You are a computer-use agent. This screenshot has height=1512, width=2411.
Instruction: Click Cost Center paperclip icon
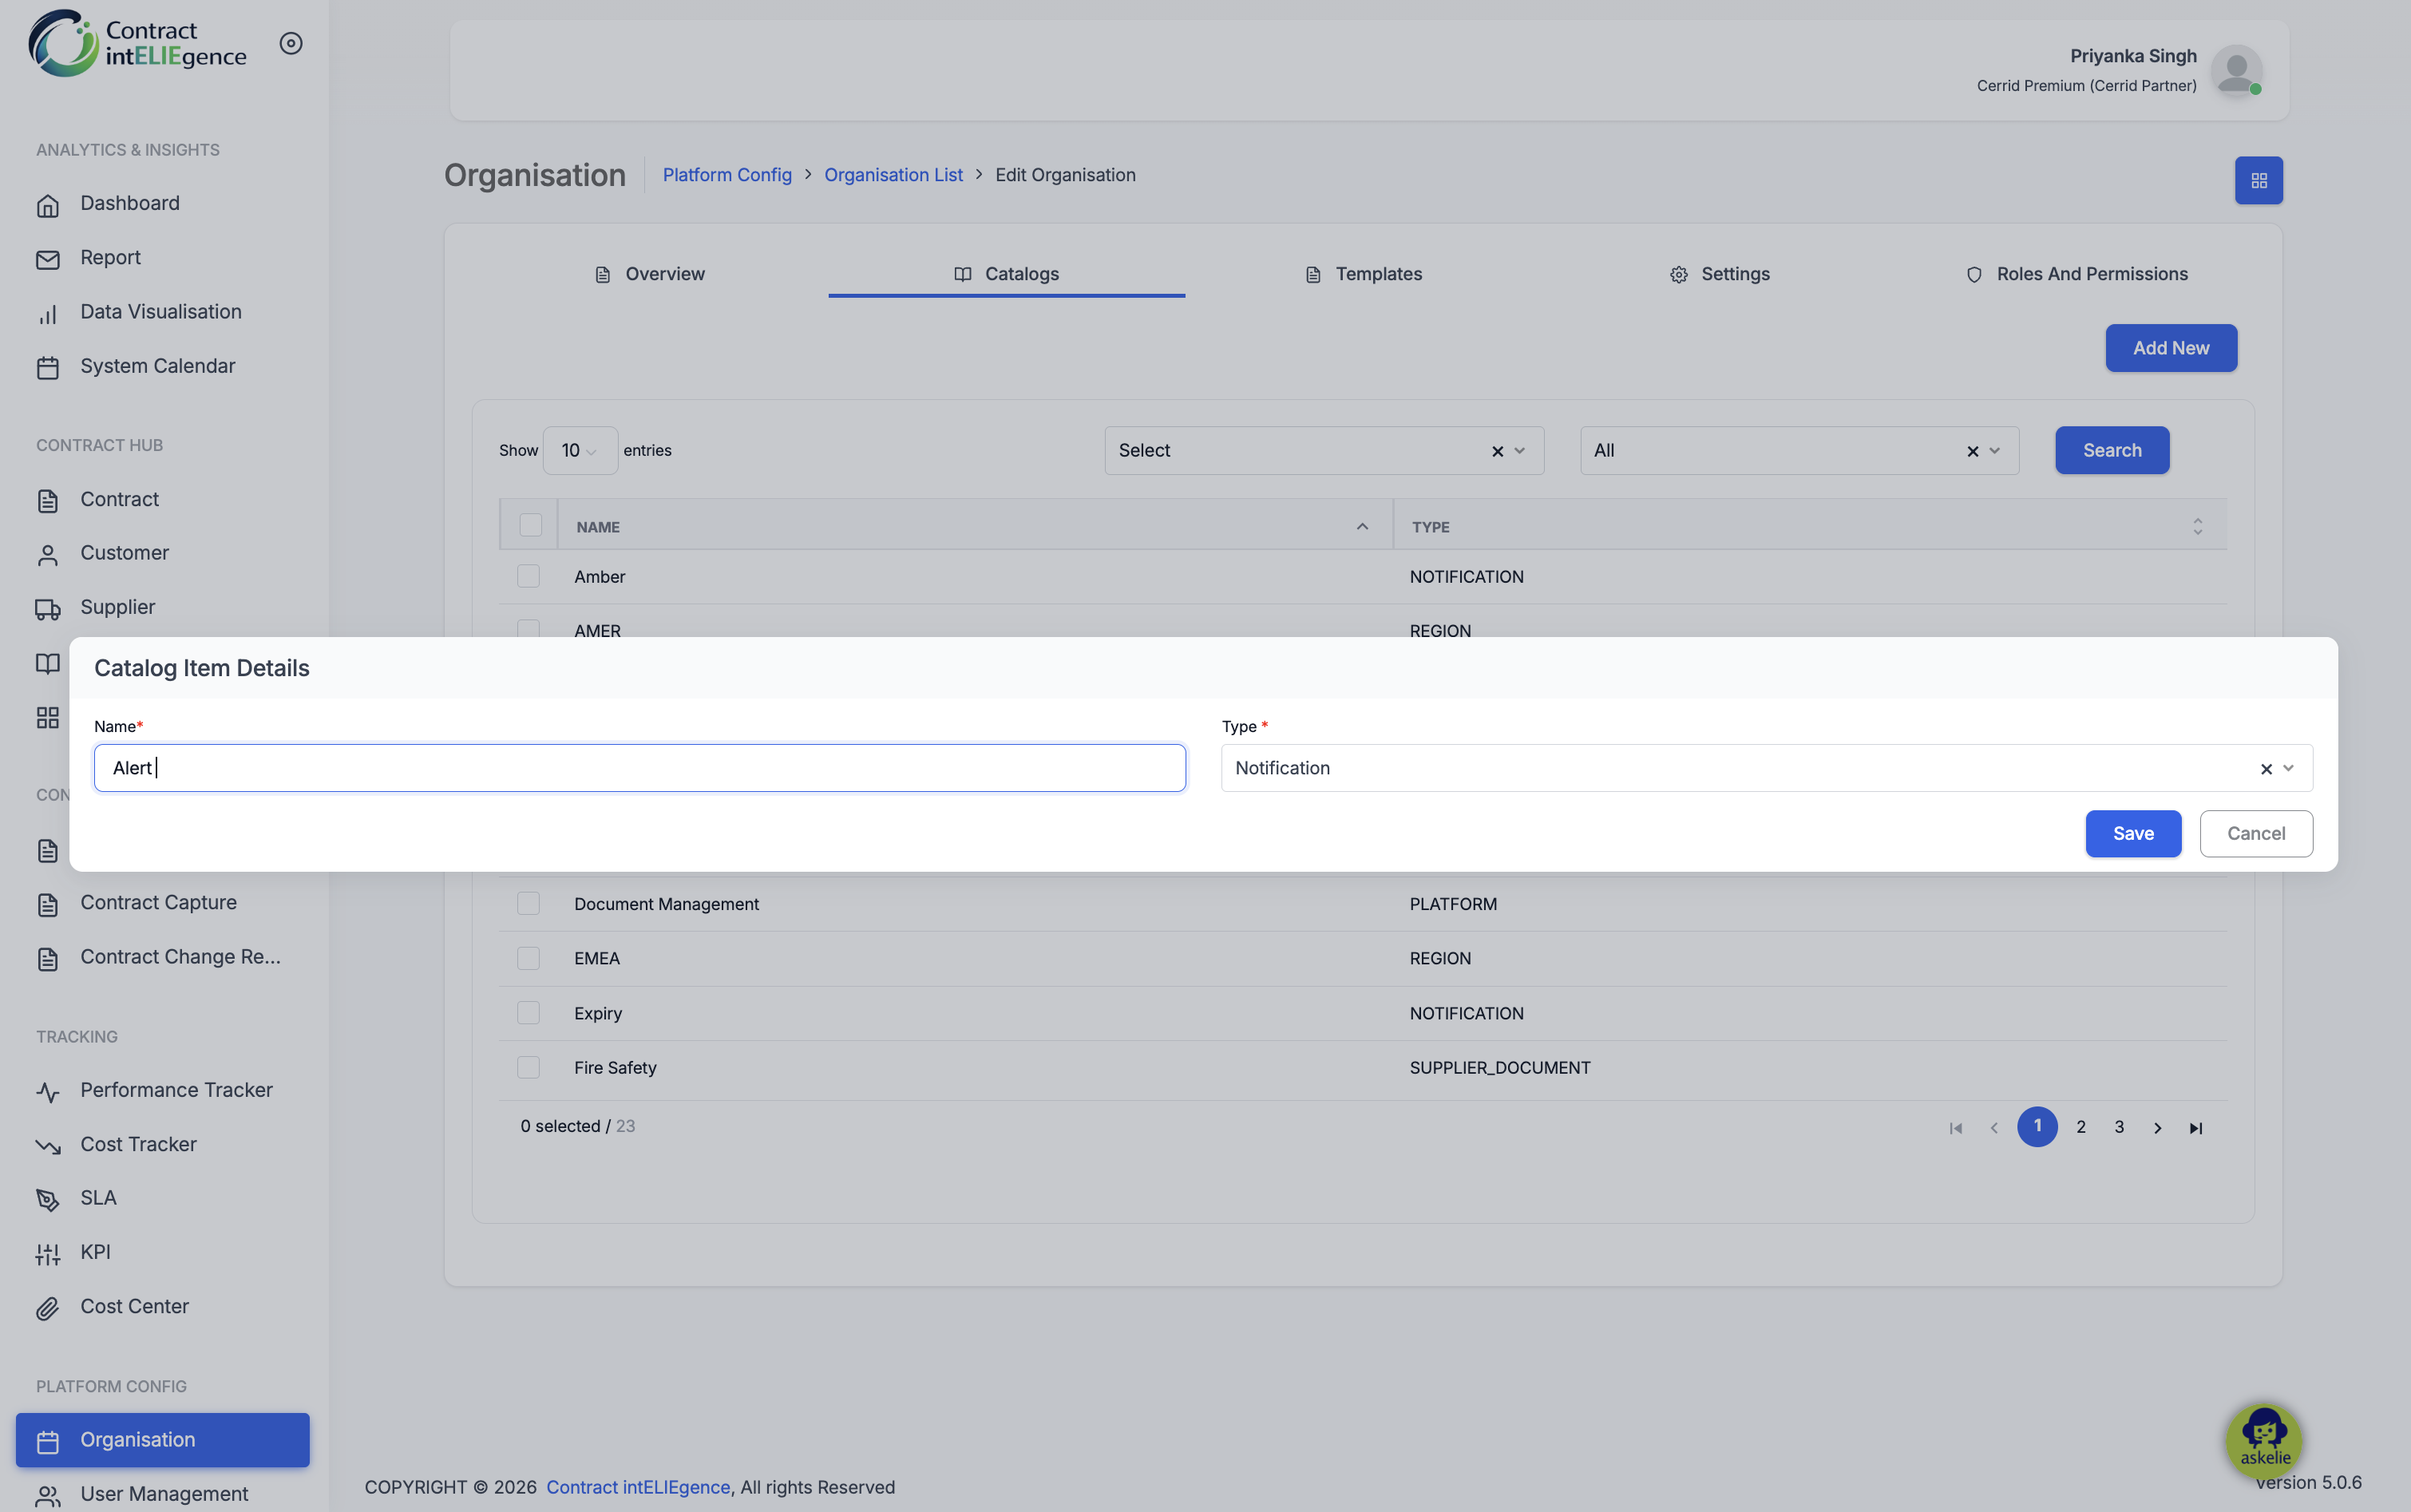coord(48,1308)
